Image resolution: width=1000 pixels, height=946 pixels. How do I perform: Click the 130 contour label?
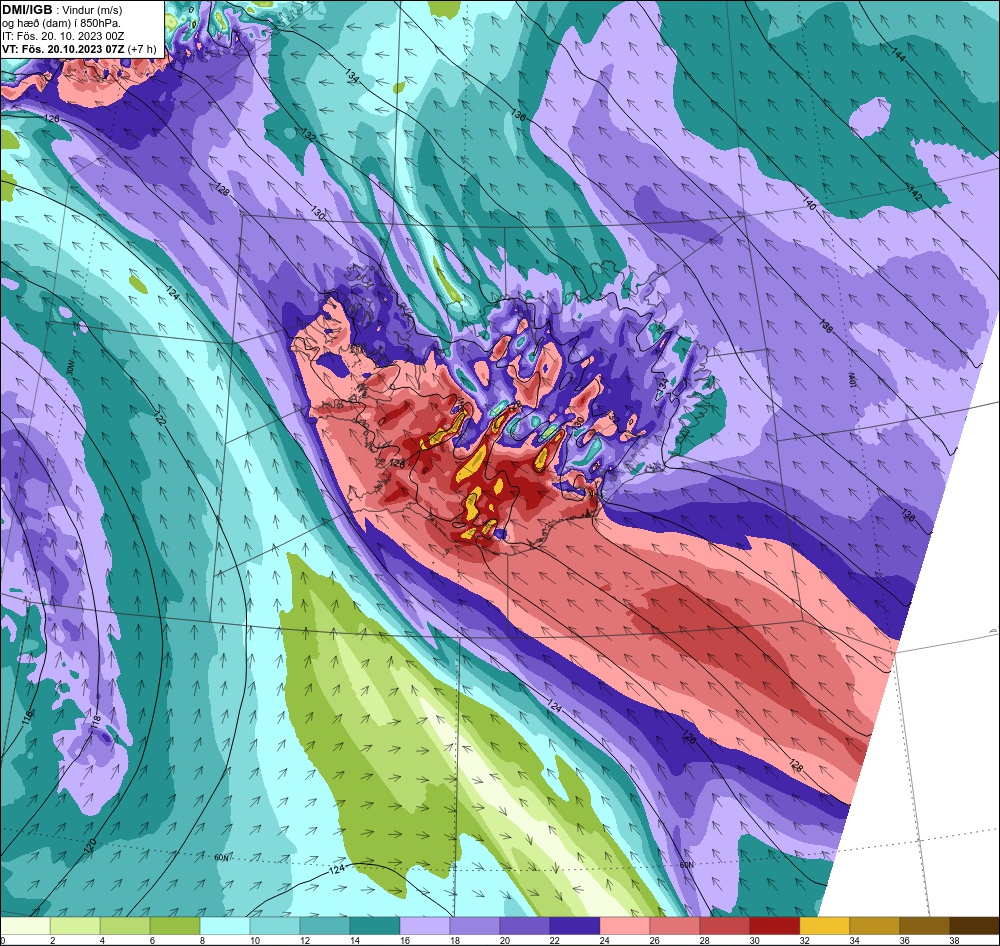click(x=318, y=212)
